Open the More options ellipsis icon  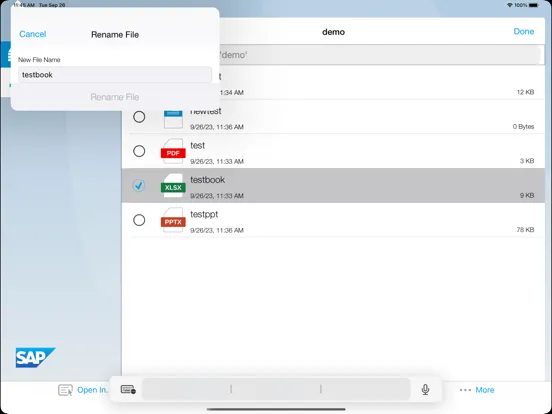(465, 390)
